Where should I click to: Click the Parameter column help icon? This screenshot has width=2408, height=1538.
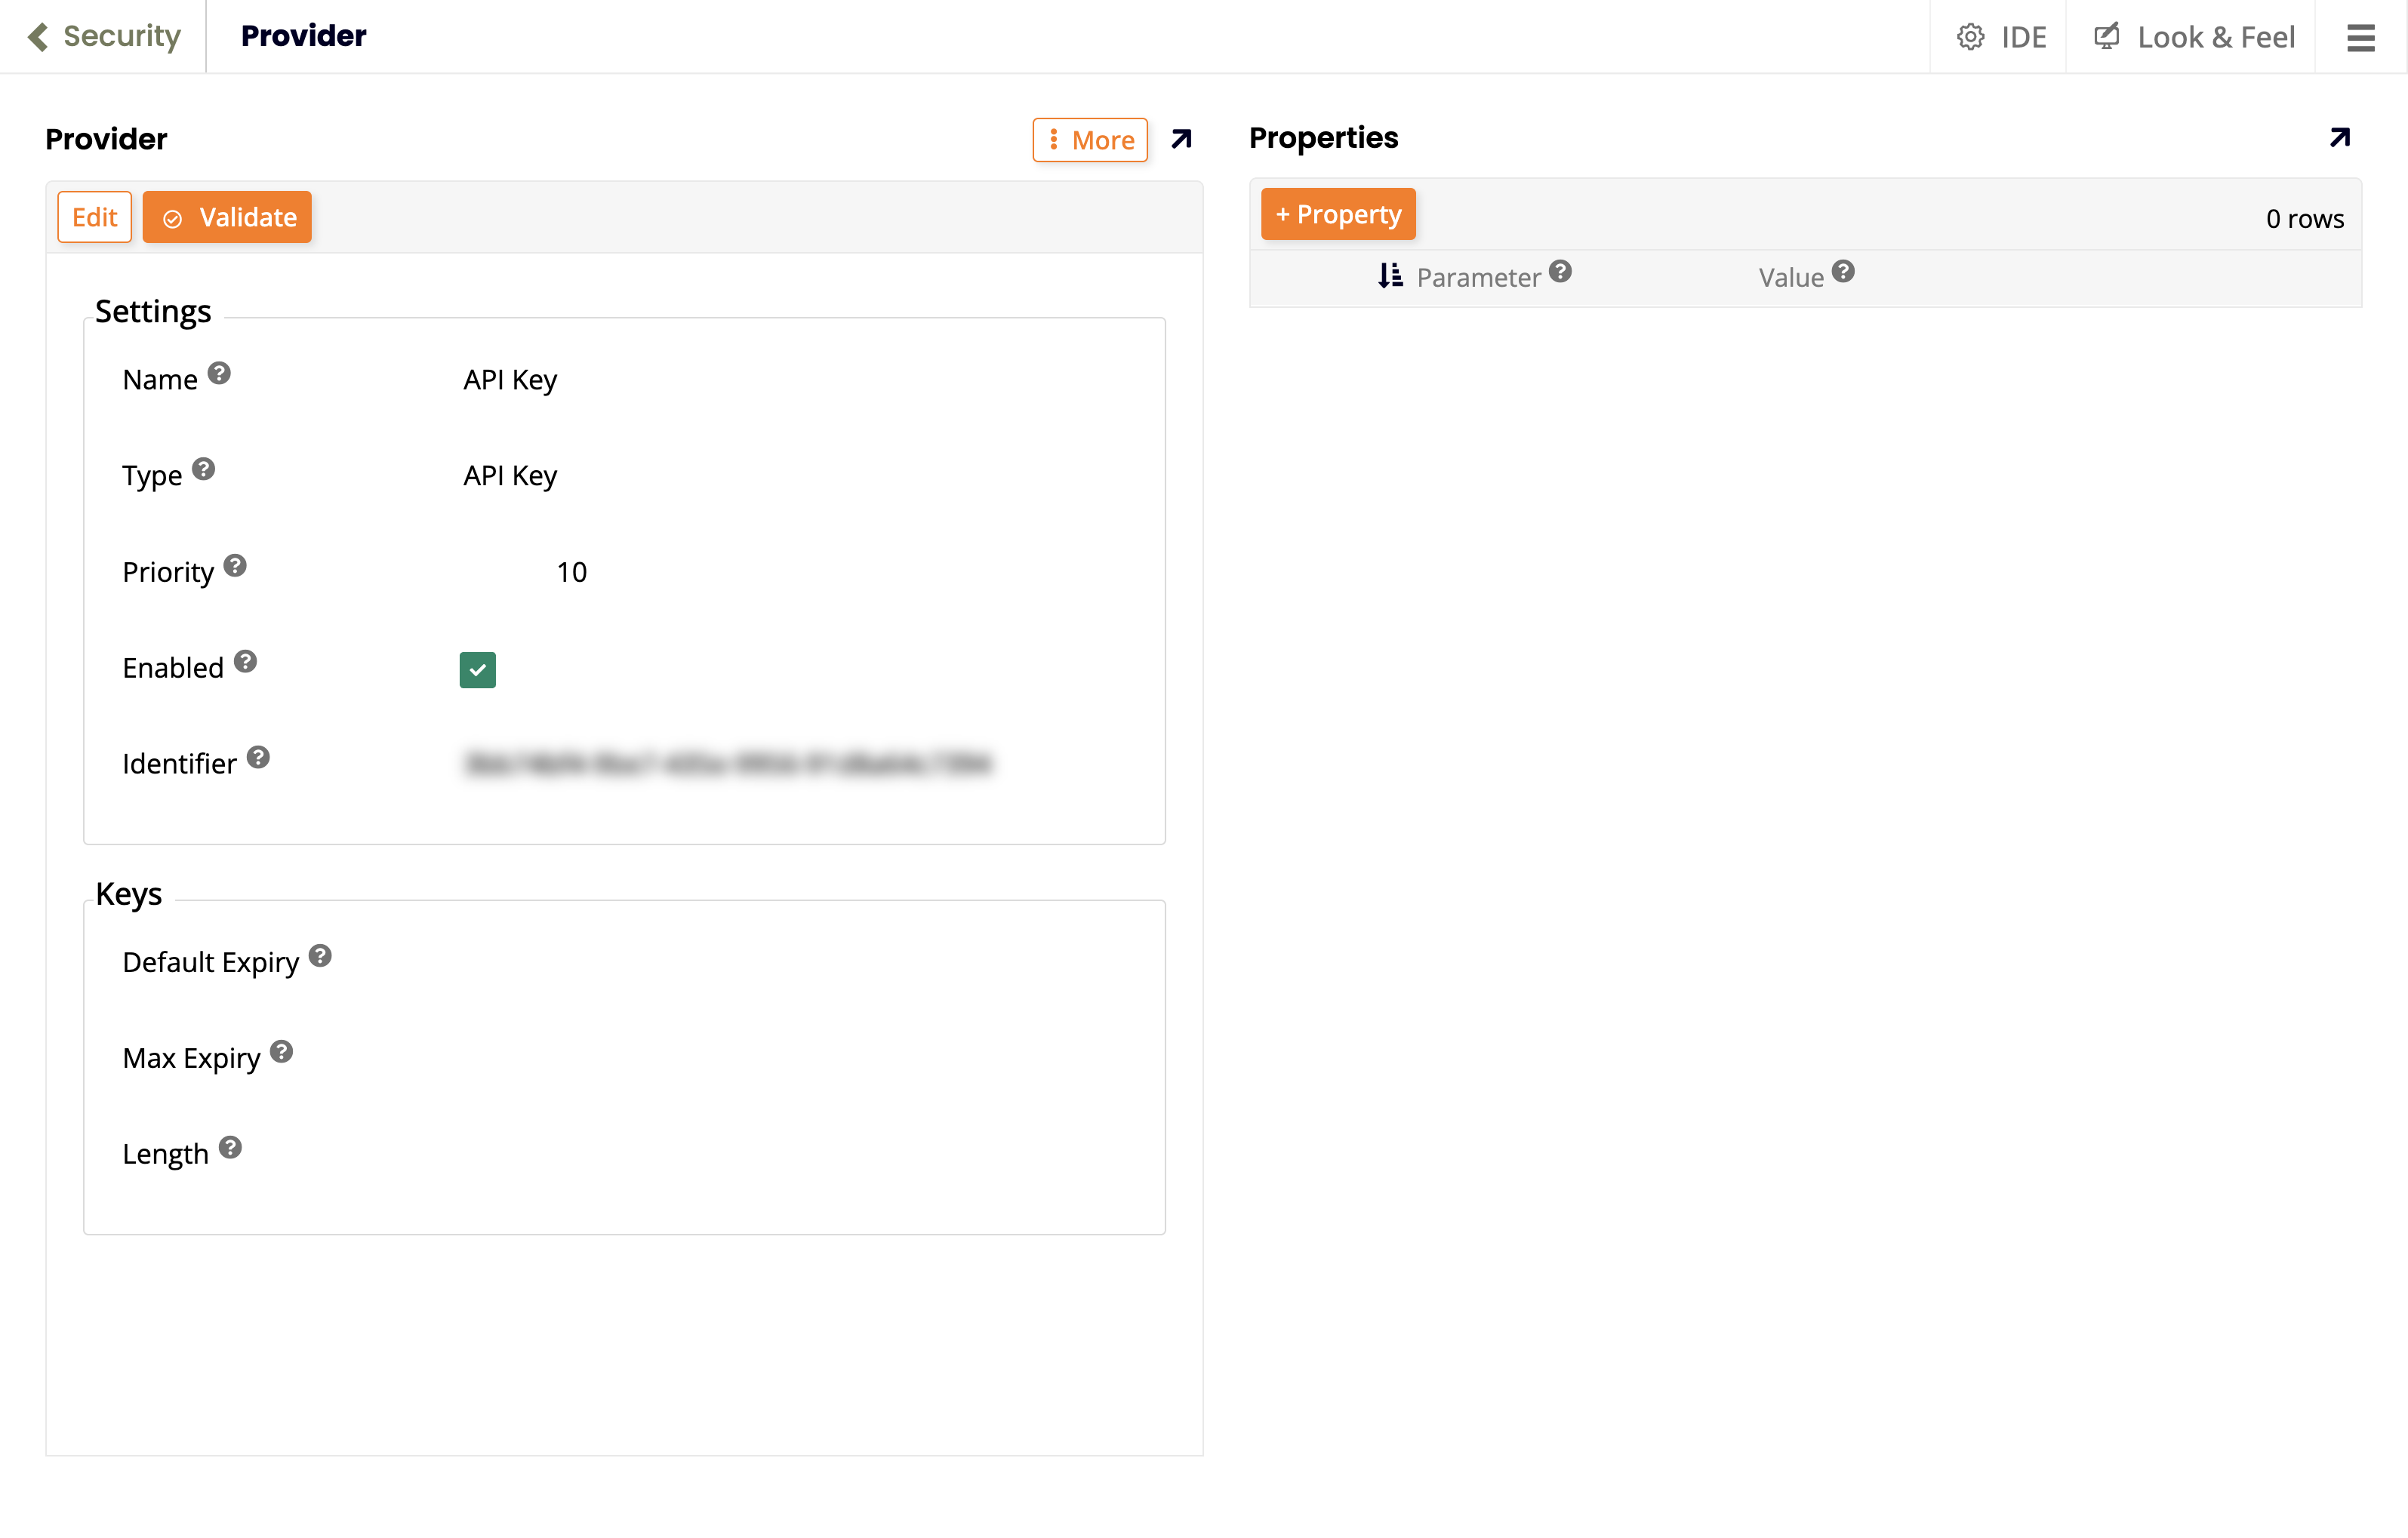[1560, 271]
